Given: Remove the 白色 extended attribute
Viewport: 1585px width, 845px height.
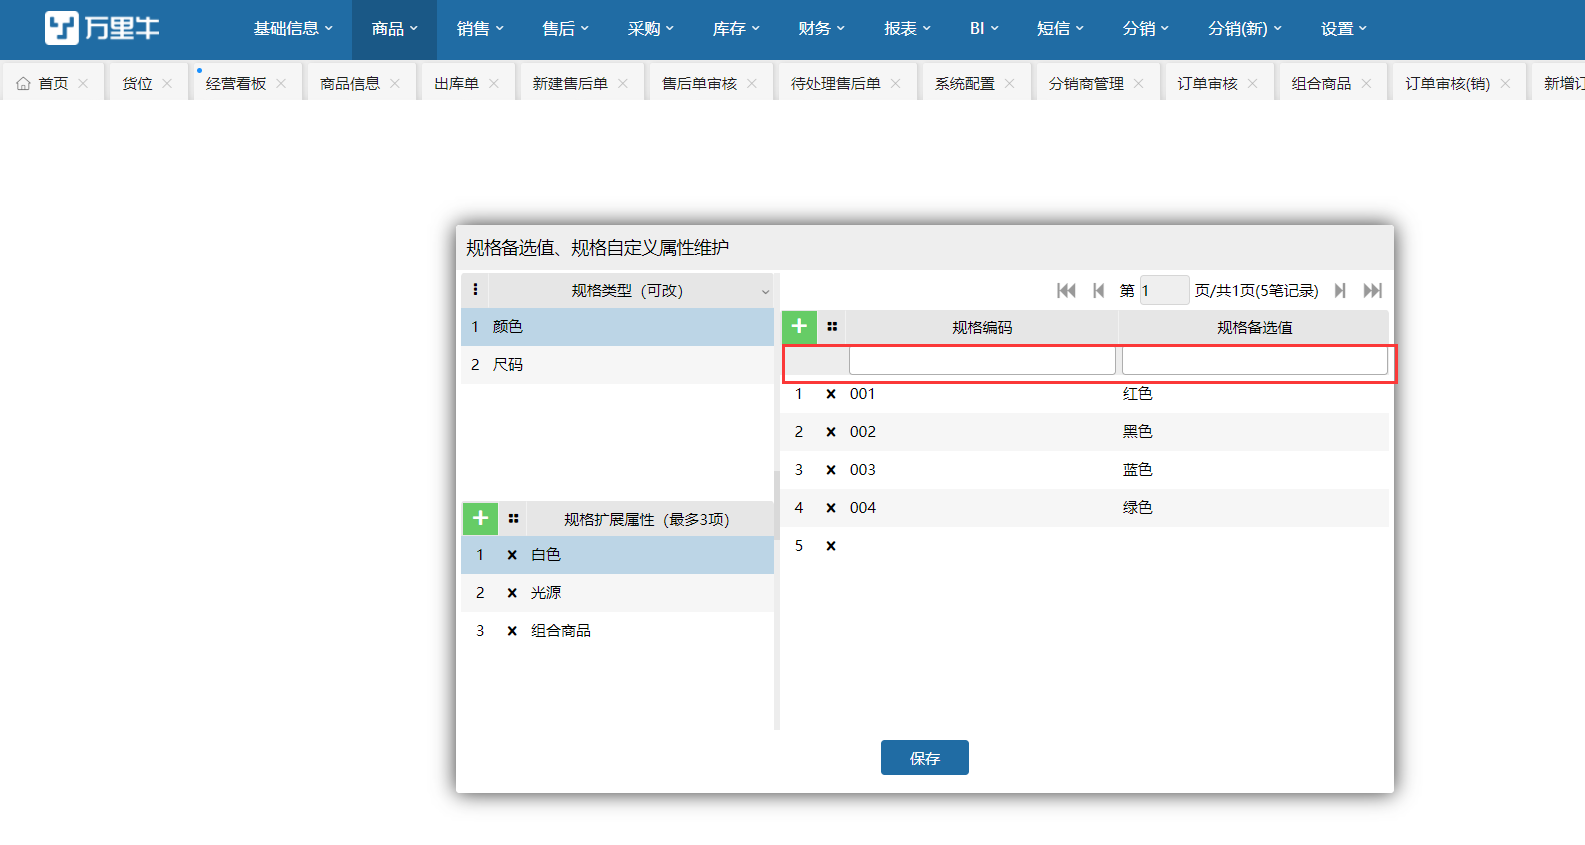Looking at the screenshot, I should (512, 555).
